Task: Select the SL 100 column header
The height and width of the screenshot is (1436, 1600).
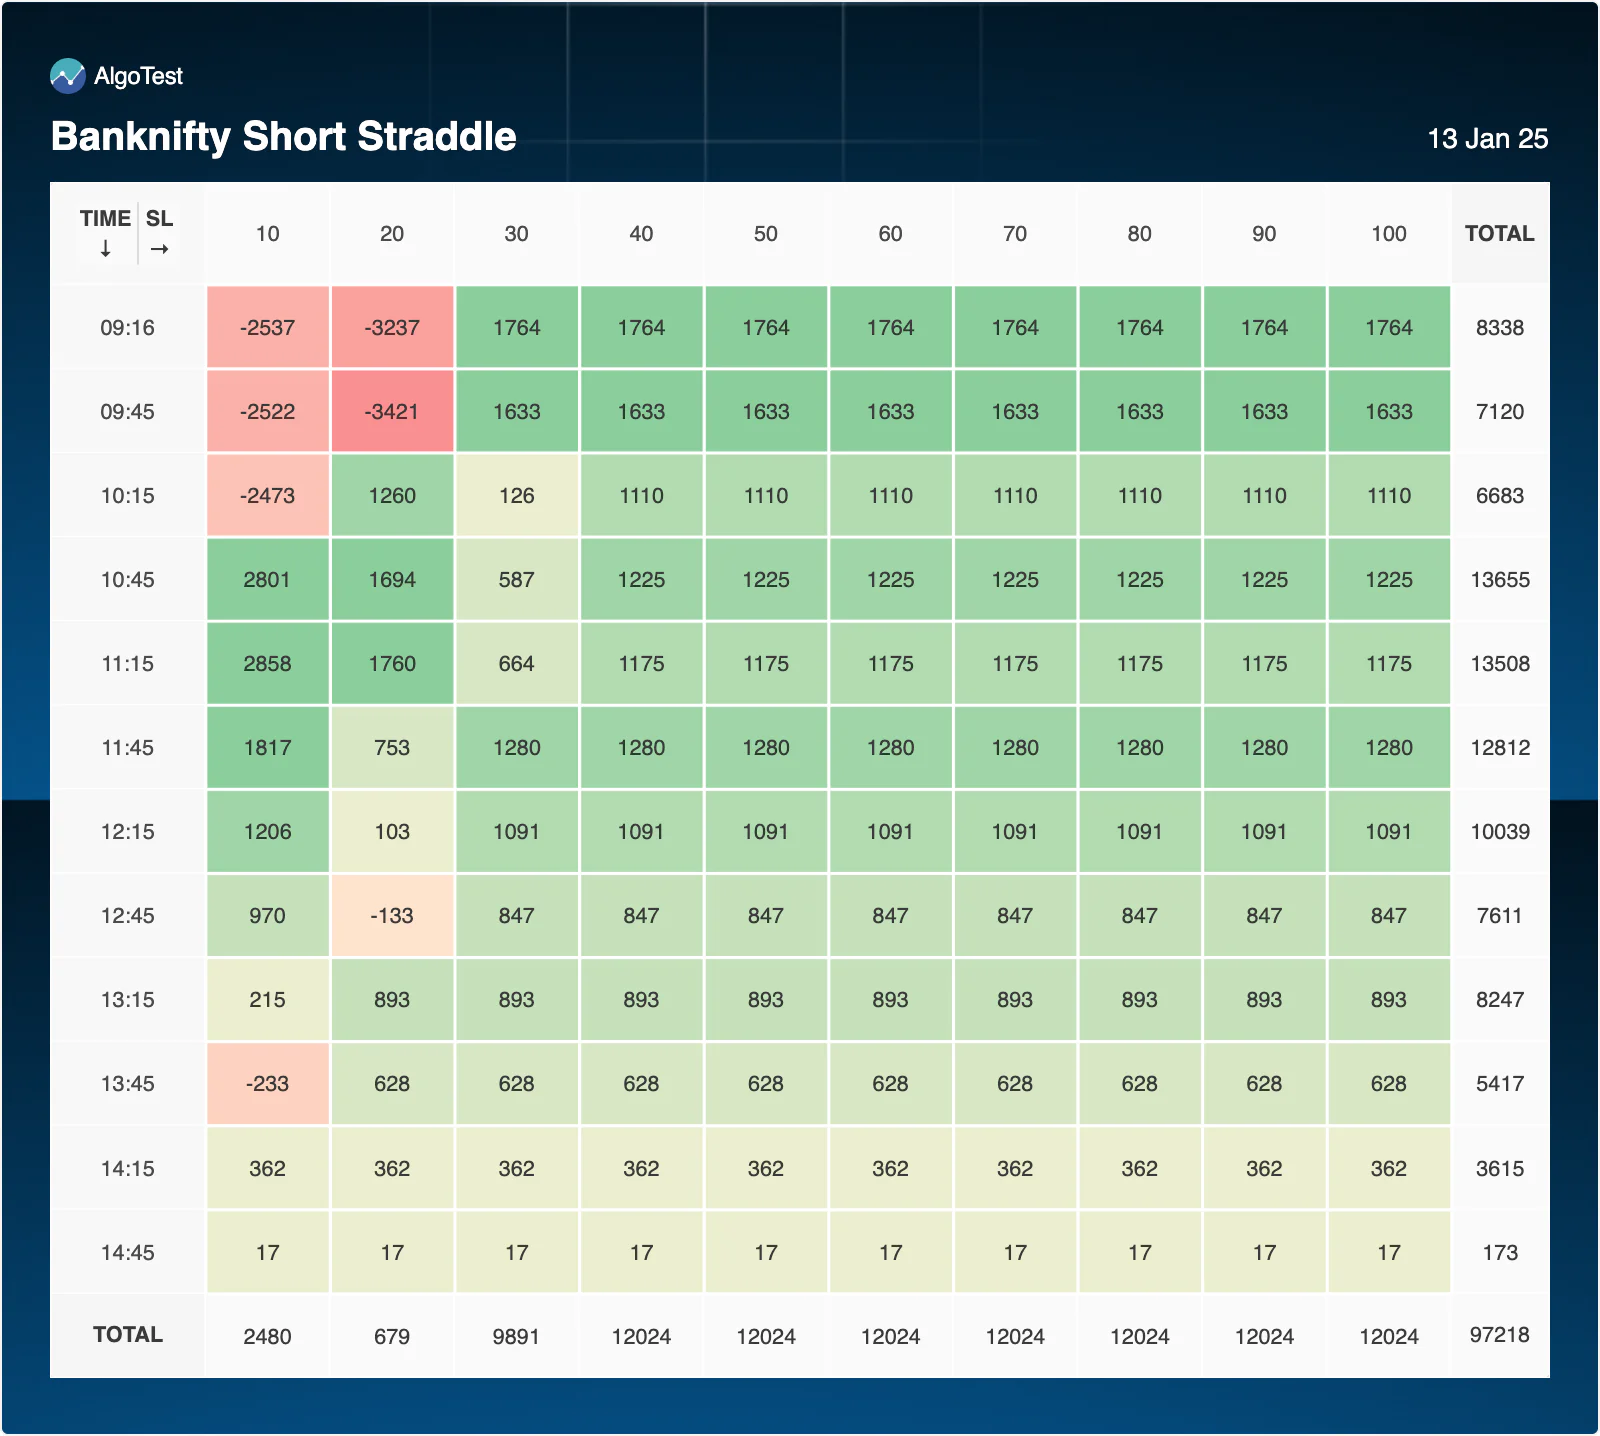Action: [1388, 233]
